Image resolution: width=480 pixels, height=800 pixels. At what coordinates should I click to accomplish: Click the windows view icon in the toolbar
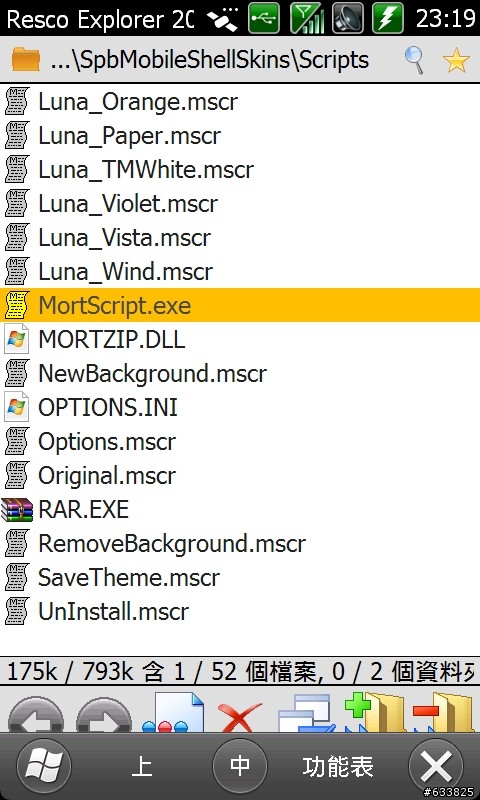(307, 713)
